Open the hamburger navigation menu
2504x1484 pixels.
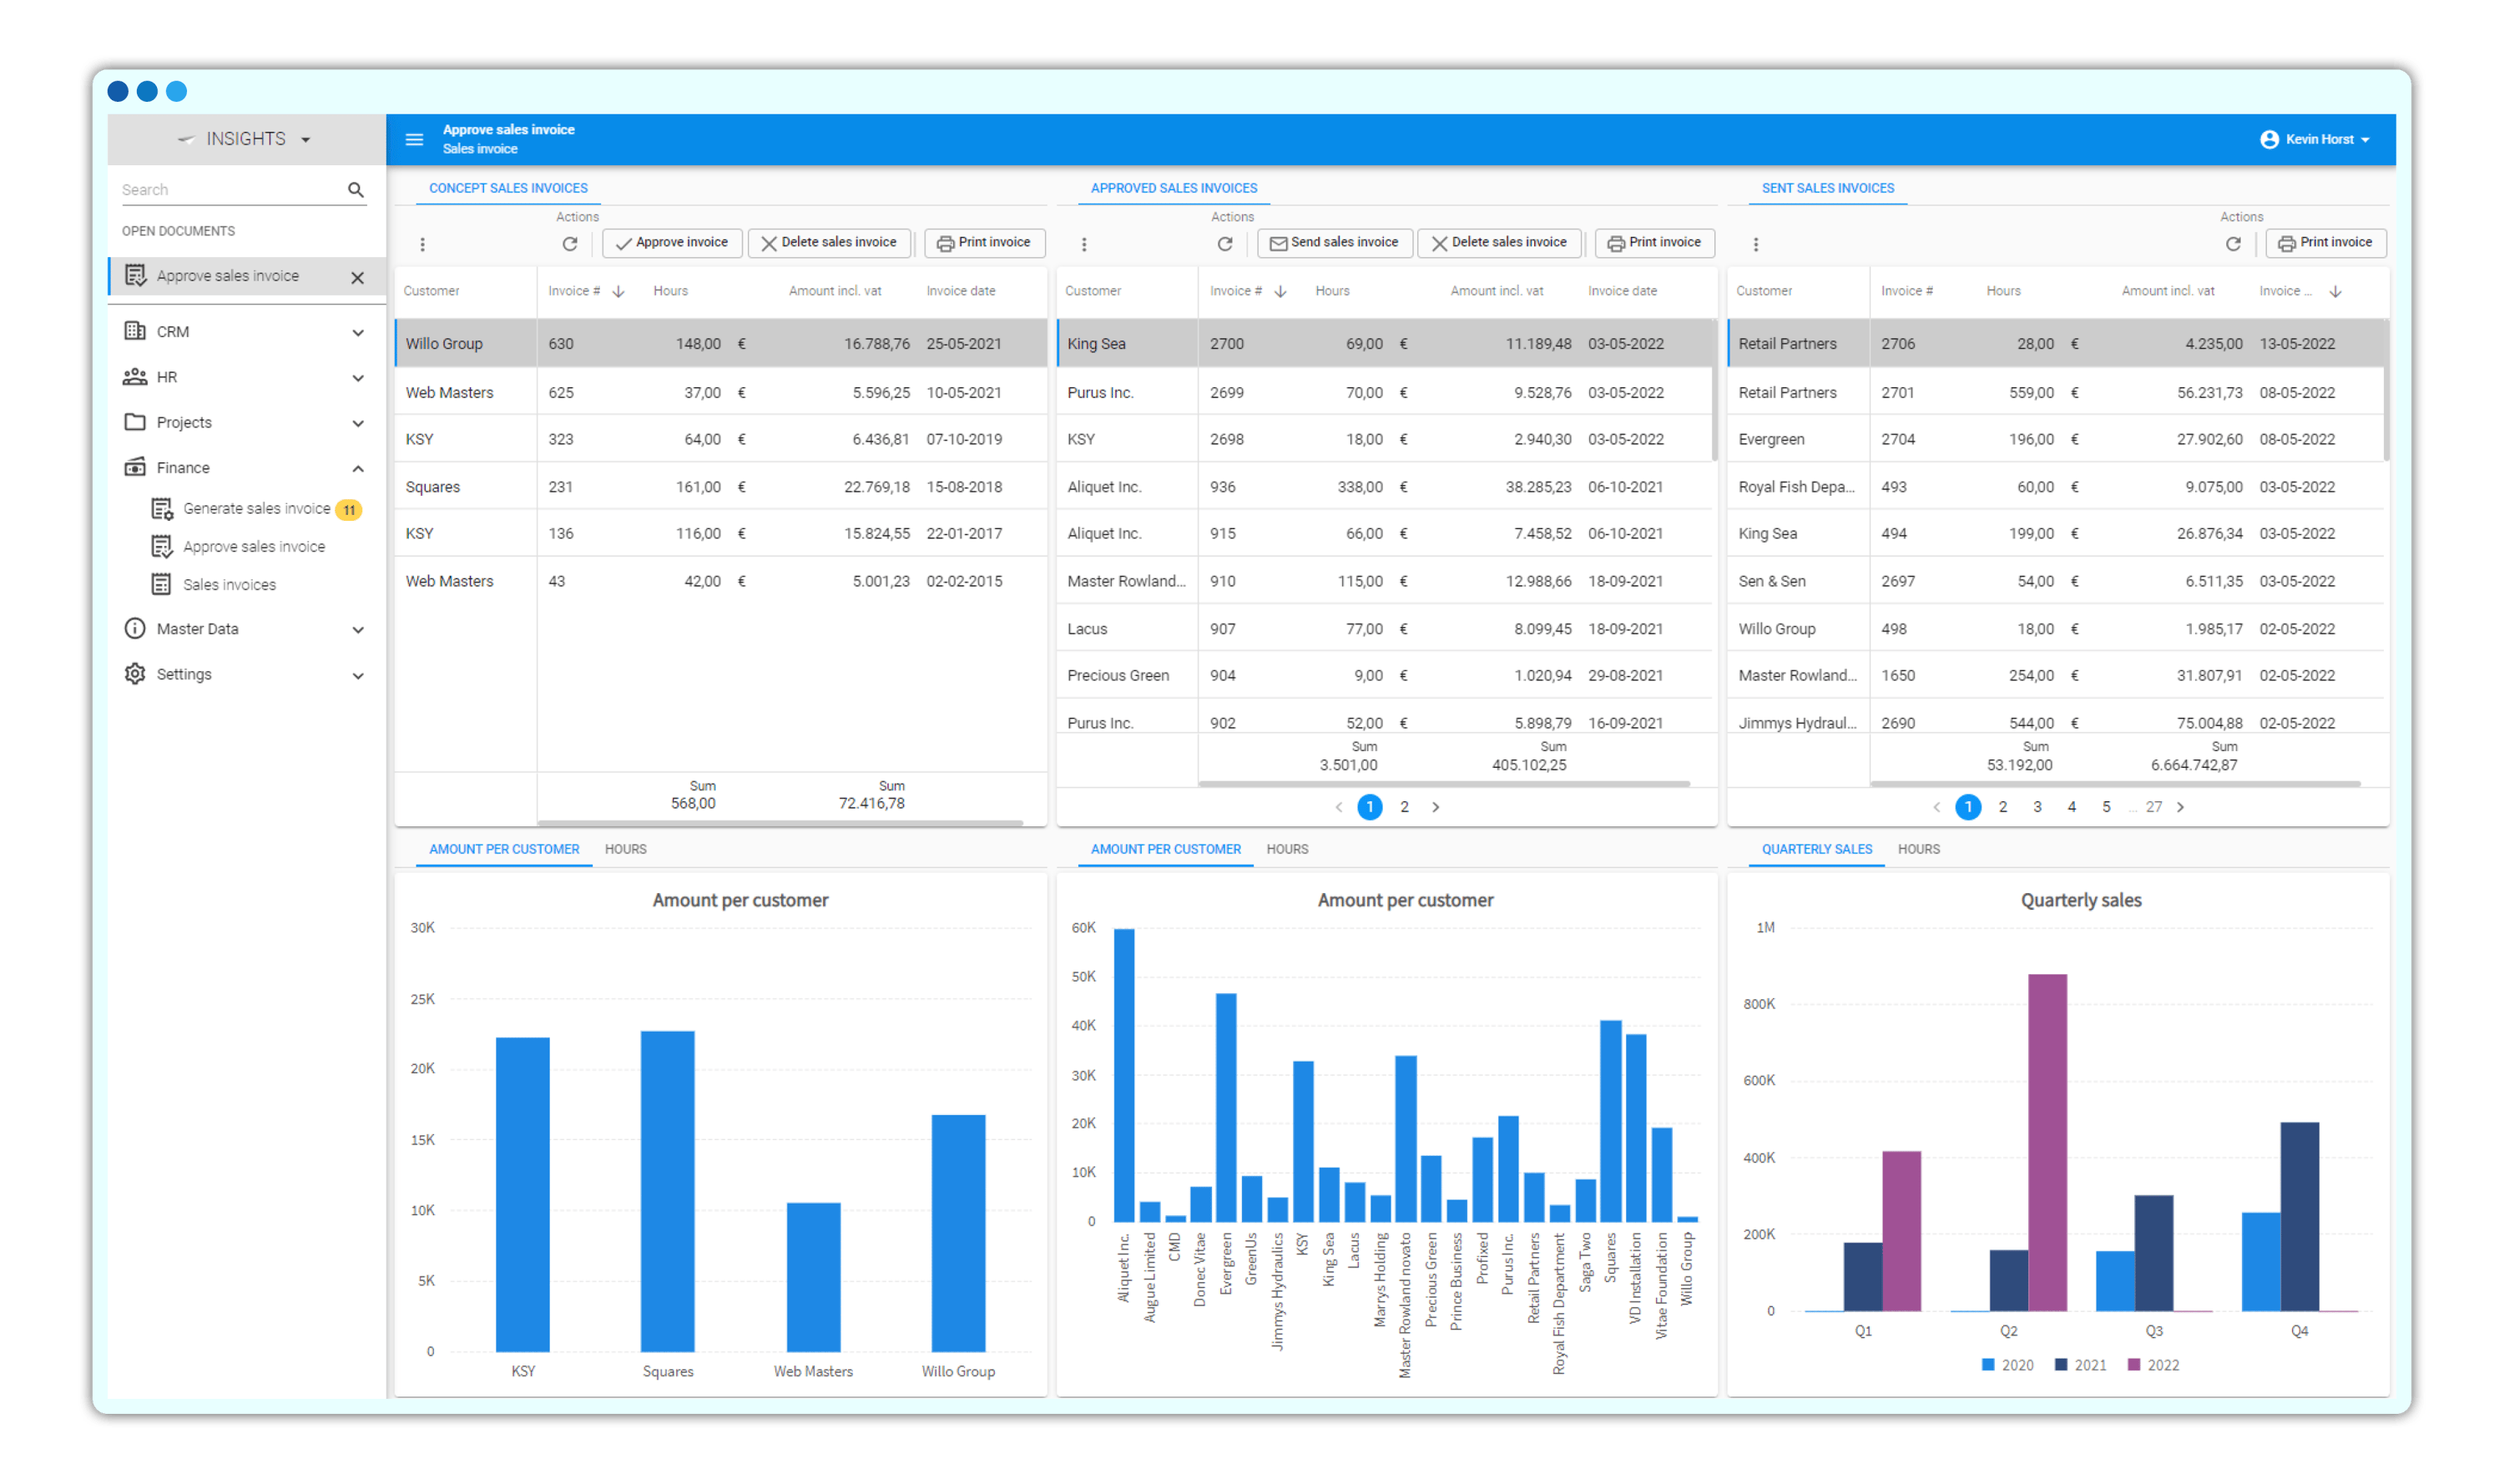click(x=415, y=139)
